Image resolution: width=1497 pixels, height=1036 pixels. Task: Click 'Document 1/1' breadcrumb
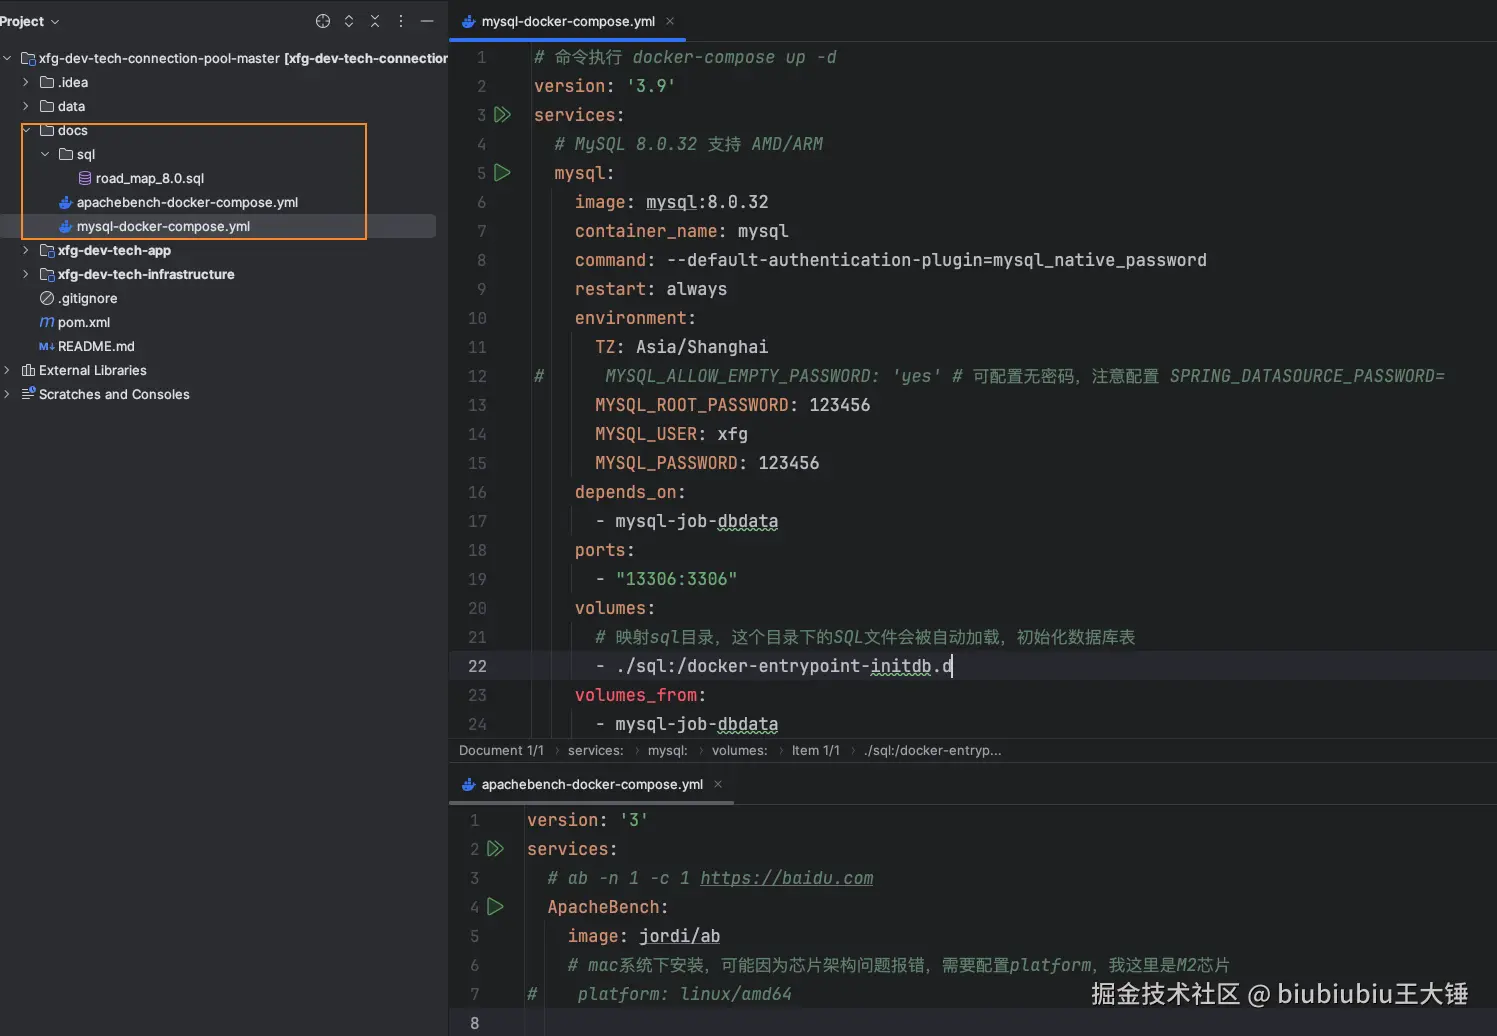click(501, 750)
